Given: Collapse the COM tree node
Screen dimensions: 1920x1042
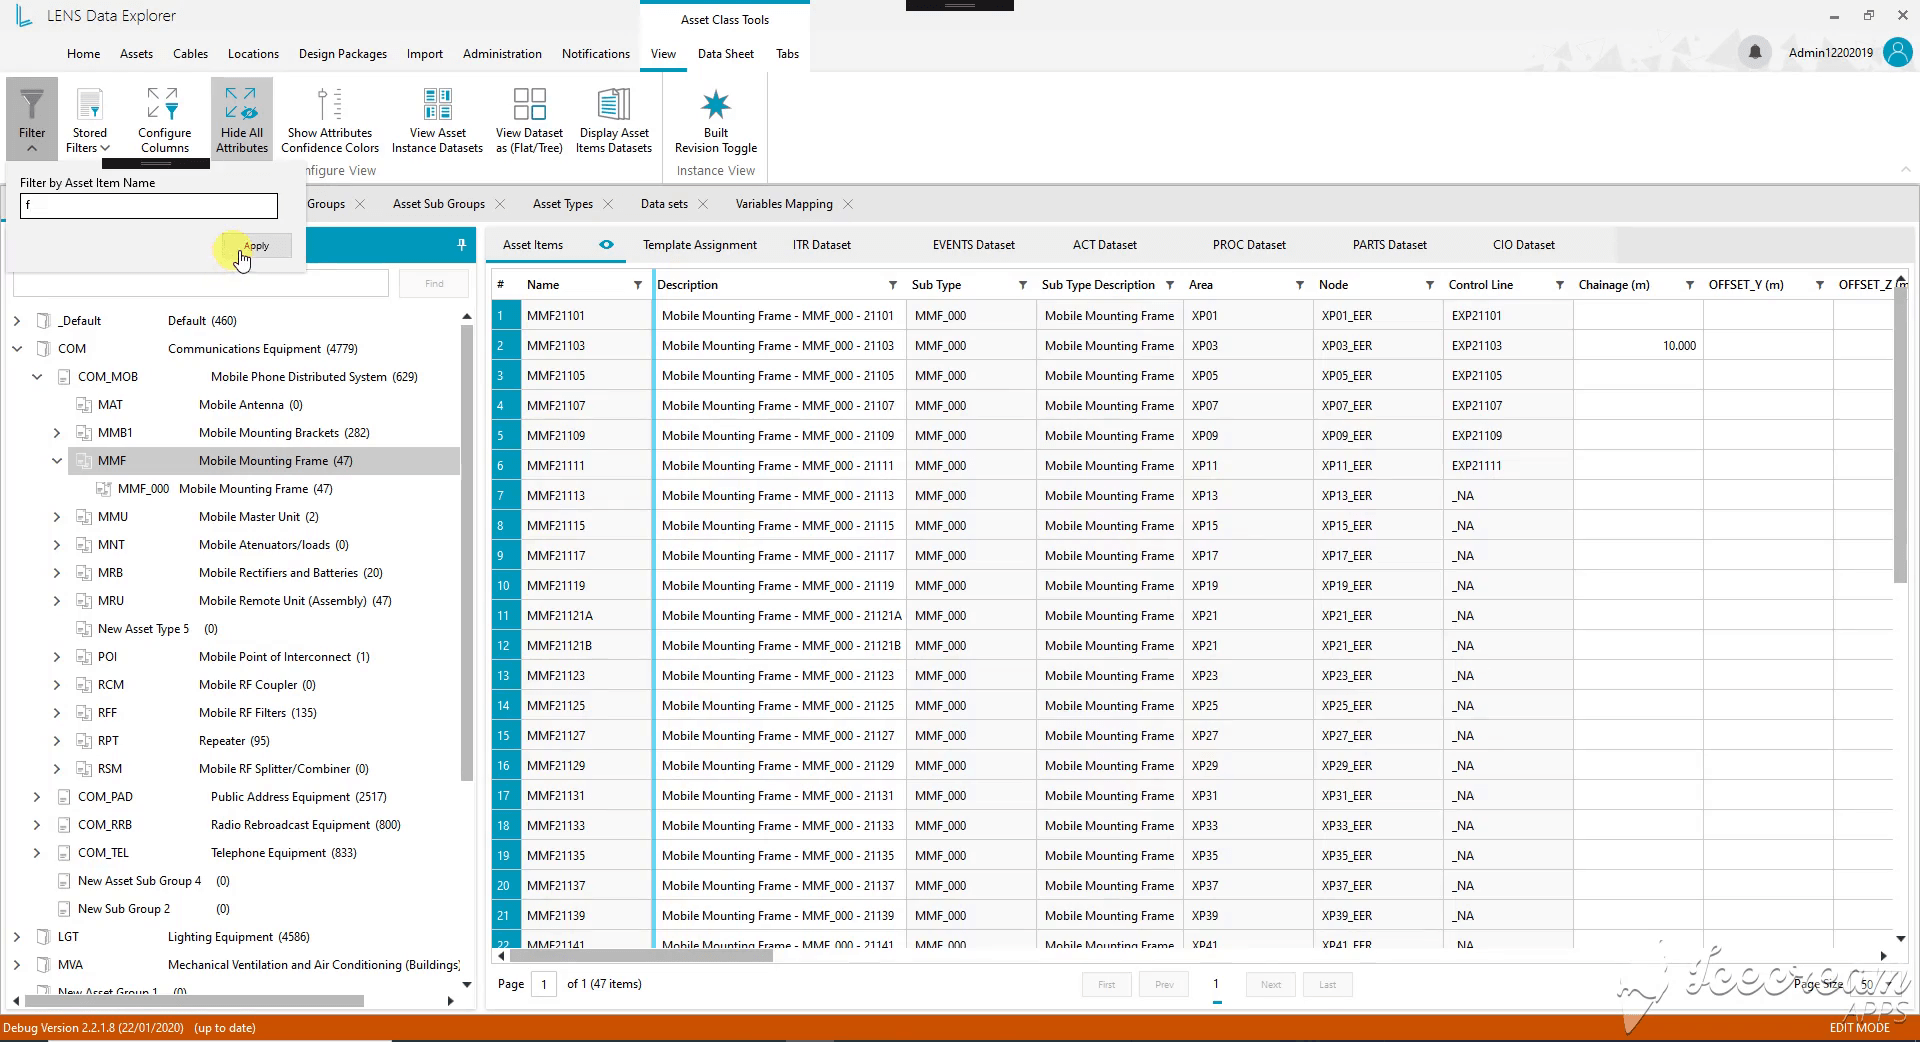Looking at the screenshot, I should 17,349.
